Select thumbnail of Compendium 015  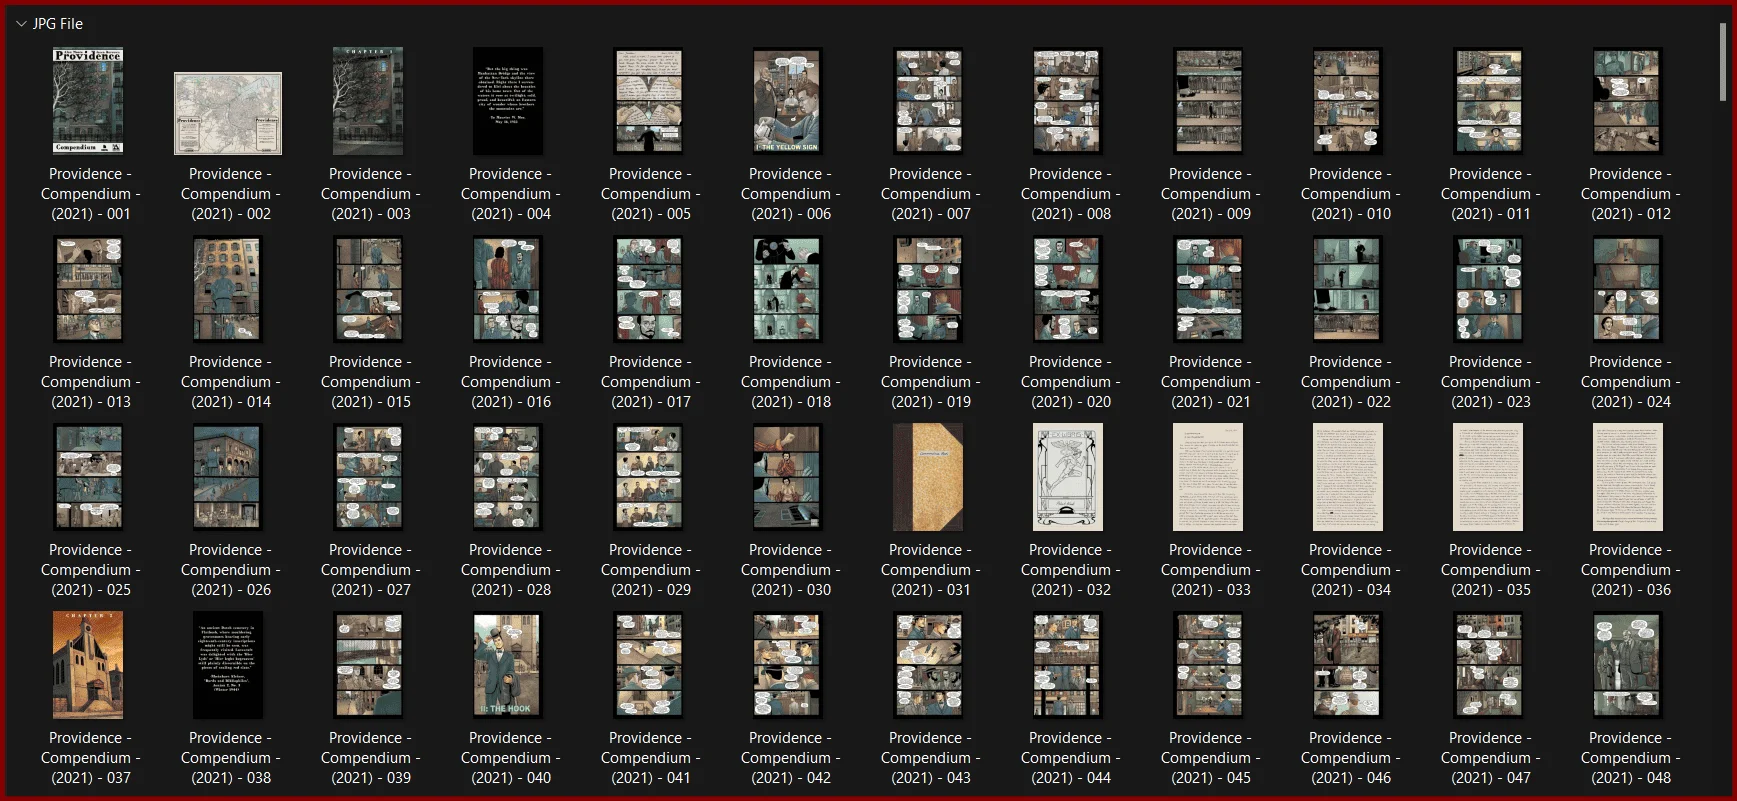pos(368,289)
